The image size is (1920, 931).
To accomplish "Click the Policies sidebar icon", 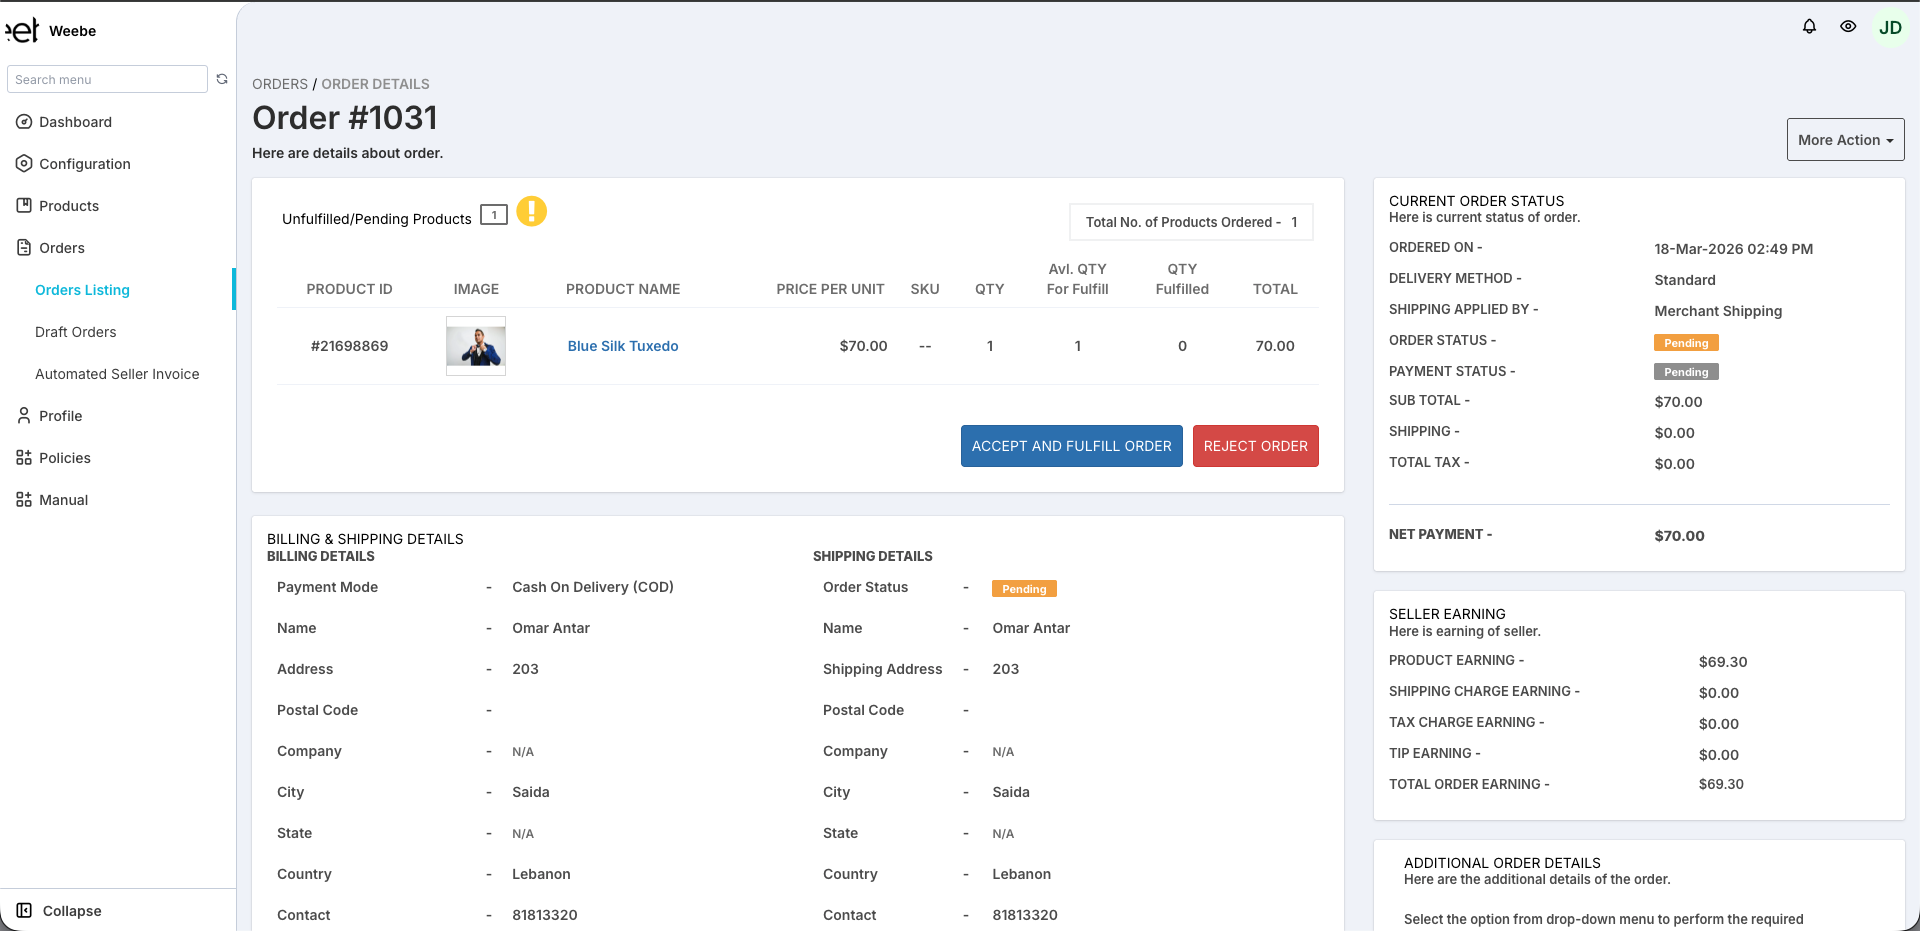I will (23, 457).
